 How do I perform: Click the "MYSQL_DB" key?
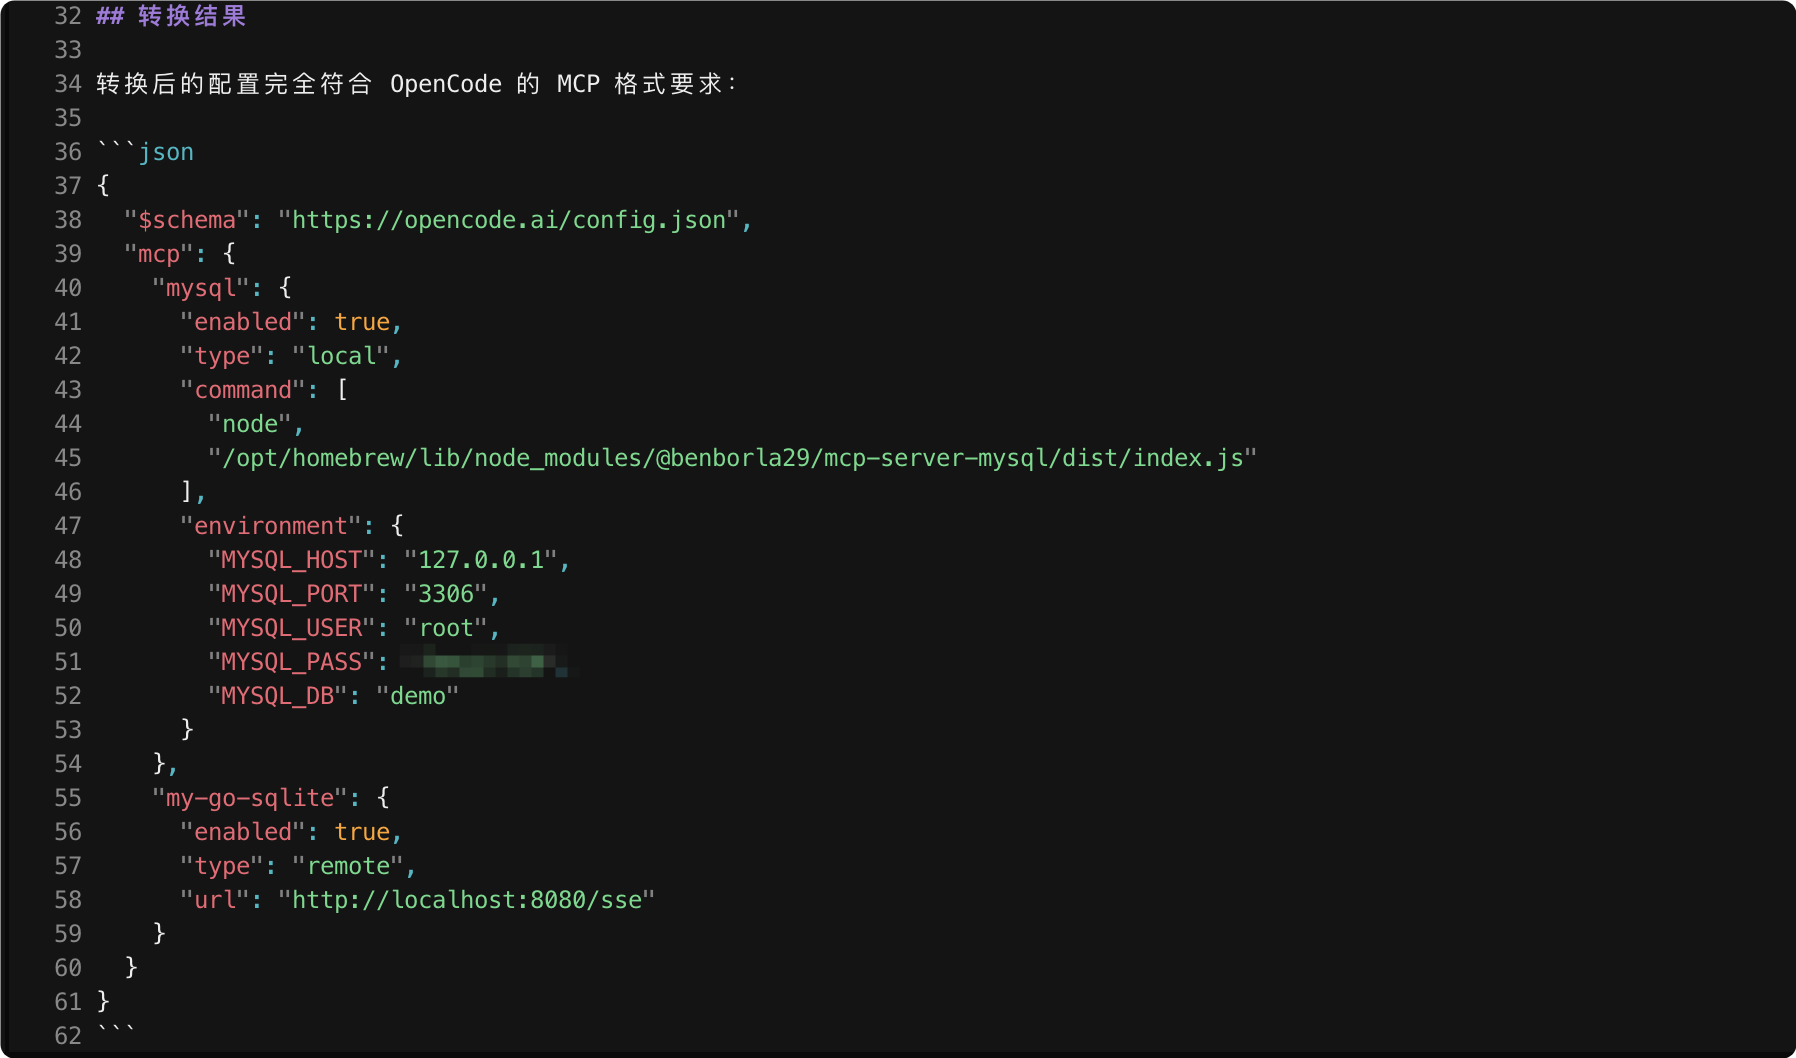(x=278, y=696)
